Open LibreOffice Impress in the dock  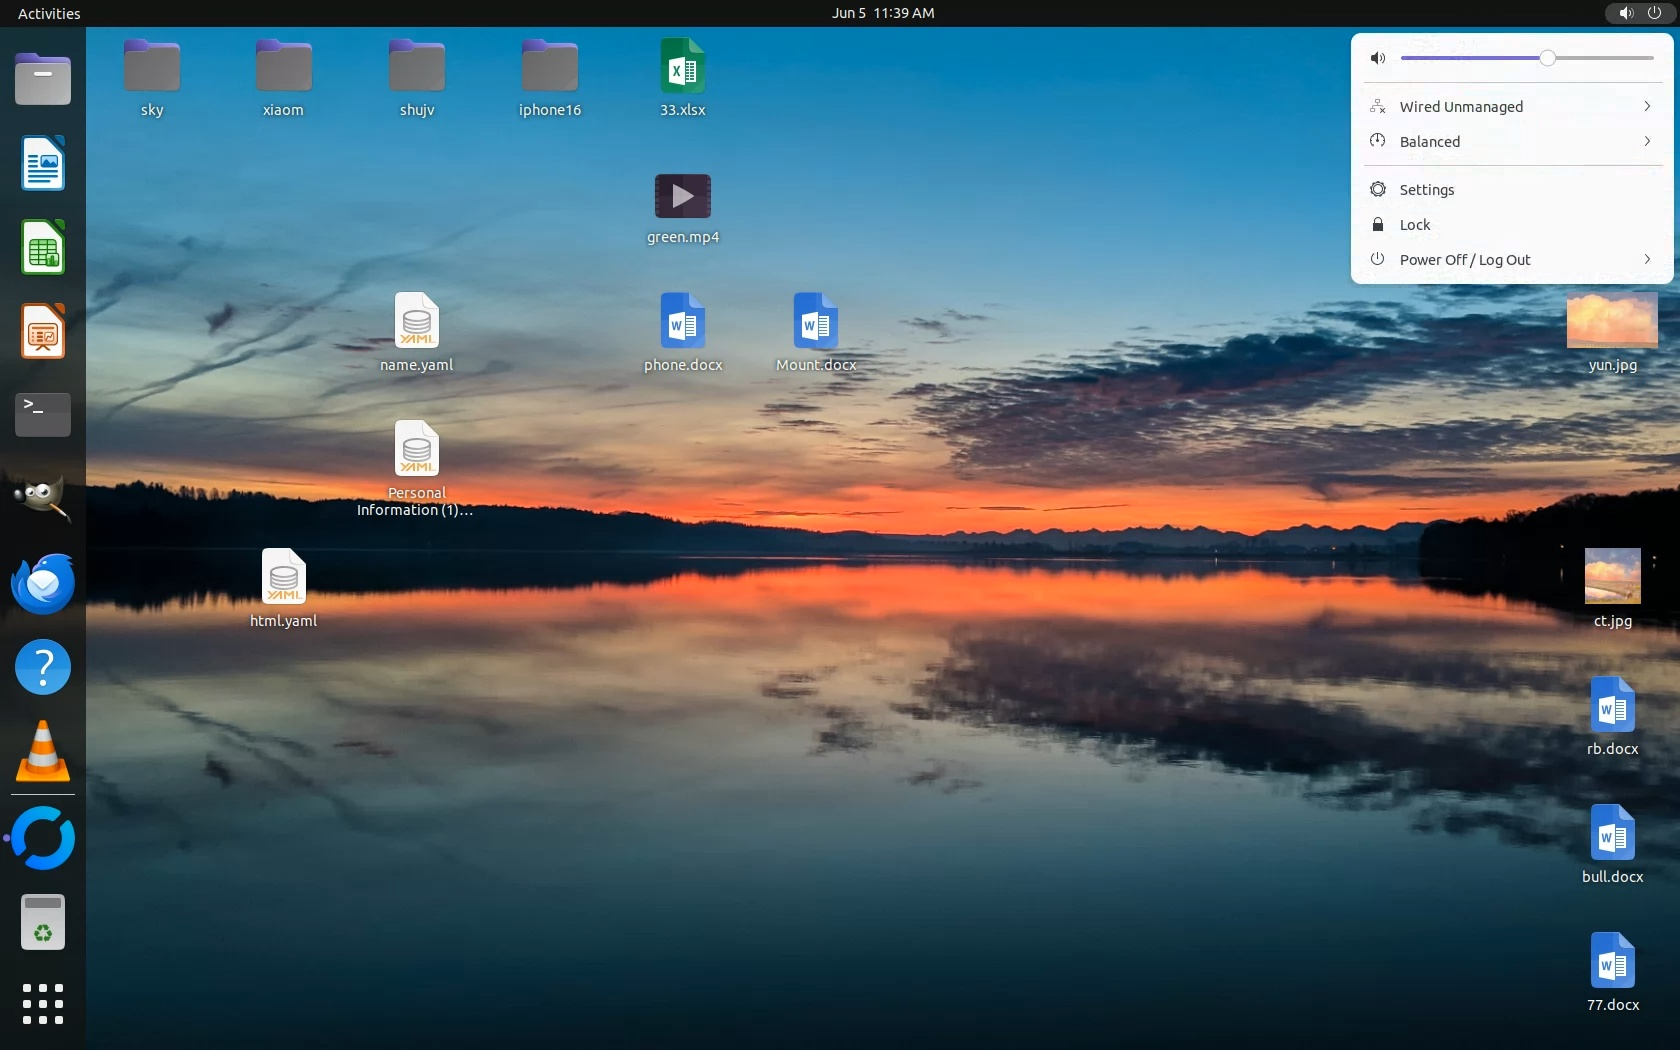click(x=43, y=331)
